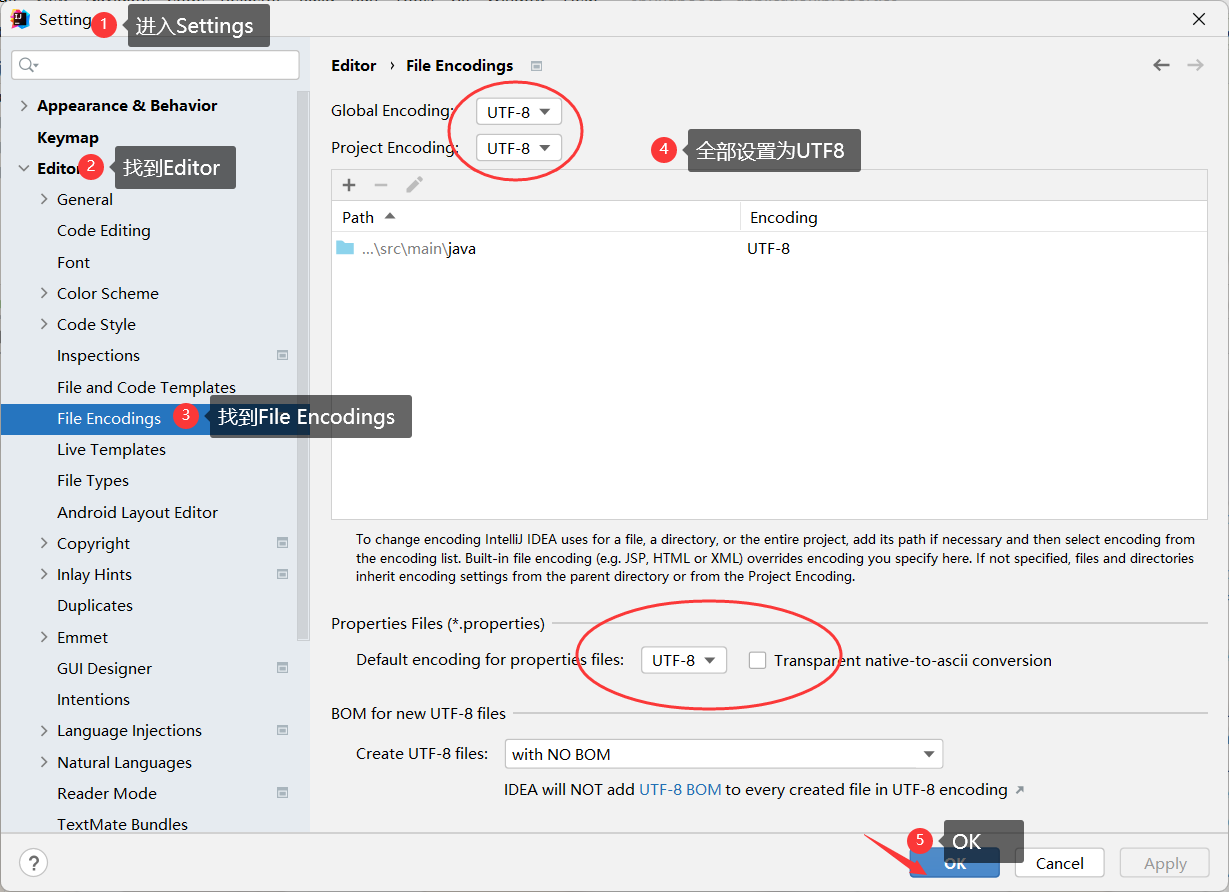Image resolution: width=1229 pixels, height=892 pixels.
Task: Open the Font settings page
Action: point(74,262)
